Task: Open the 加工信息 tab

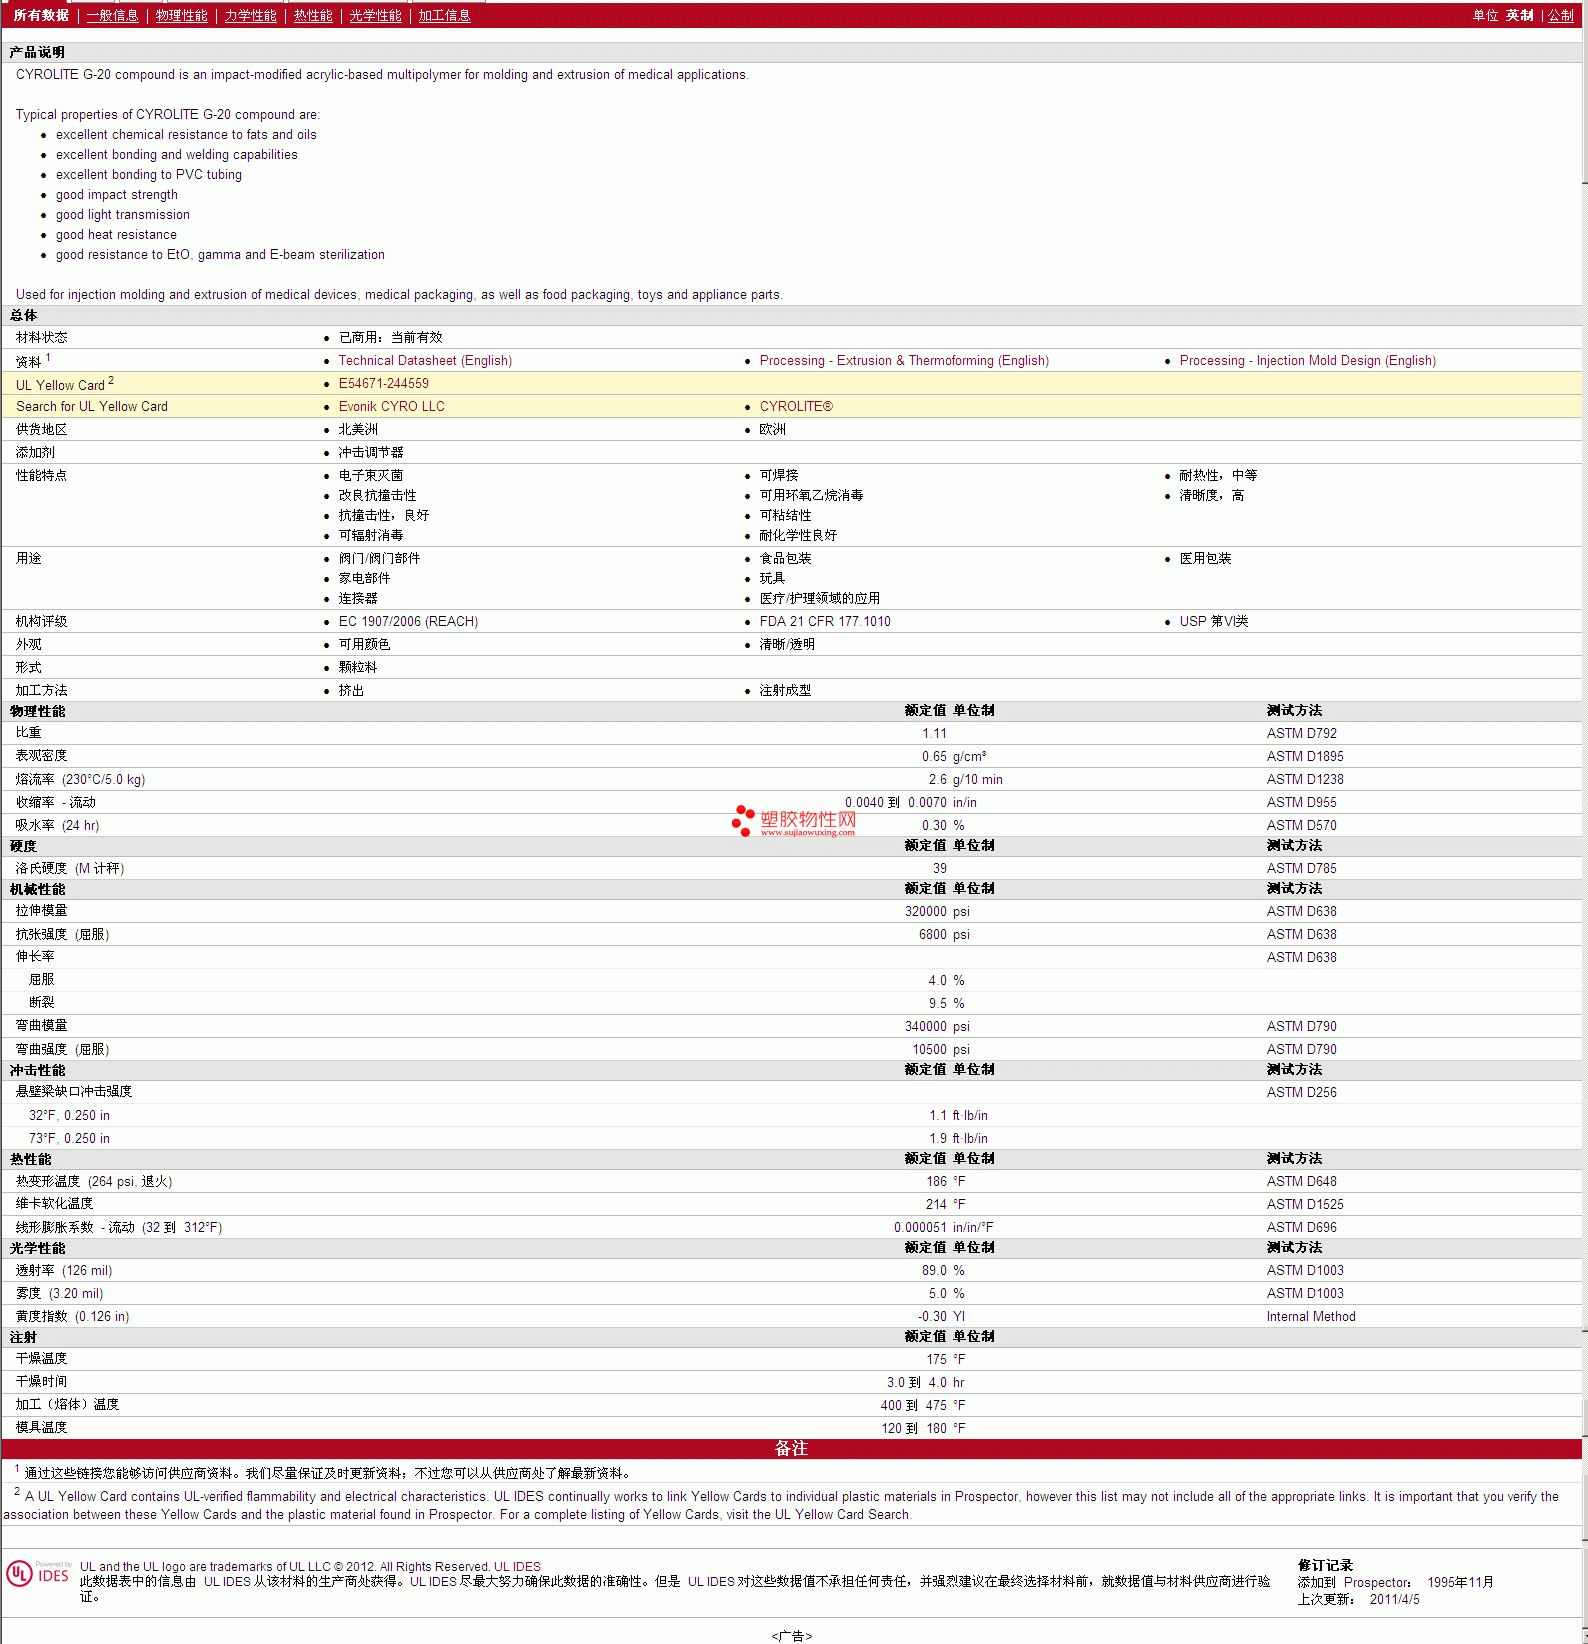Action: [444, 15]
